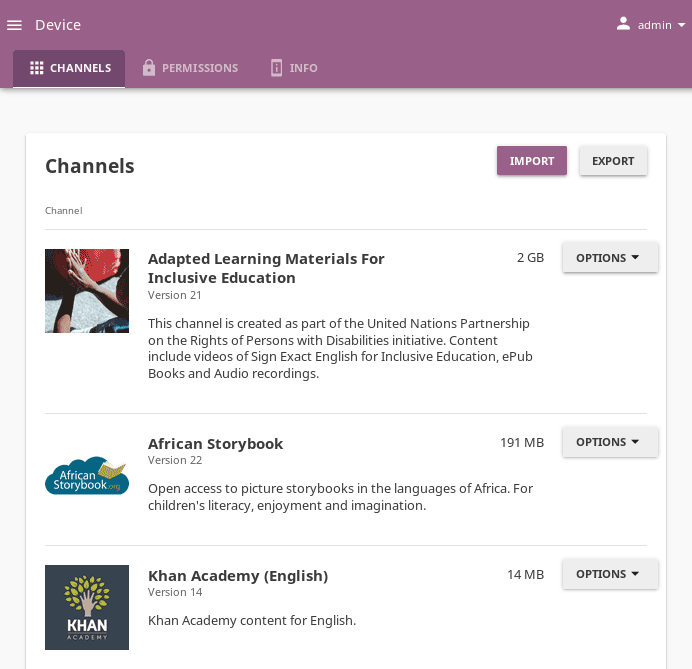Click the Khan Academy logo thumbnail

87,607
